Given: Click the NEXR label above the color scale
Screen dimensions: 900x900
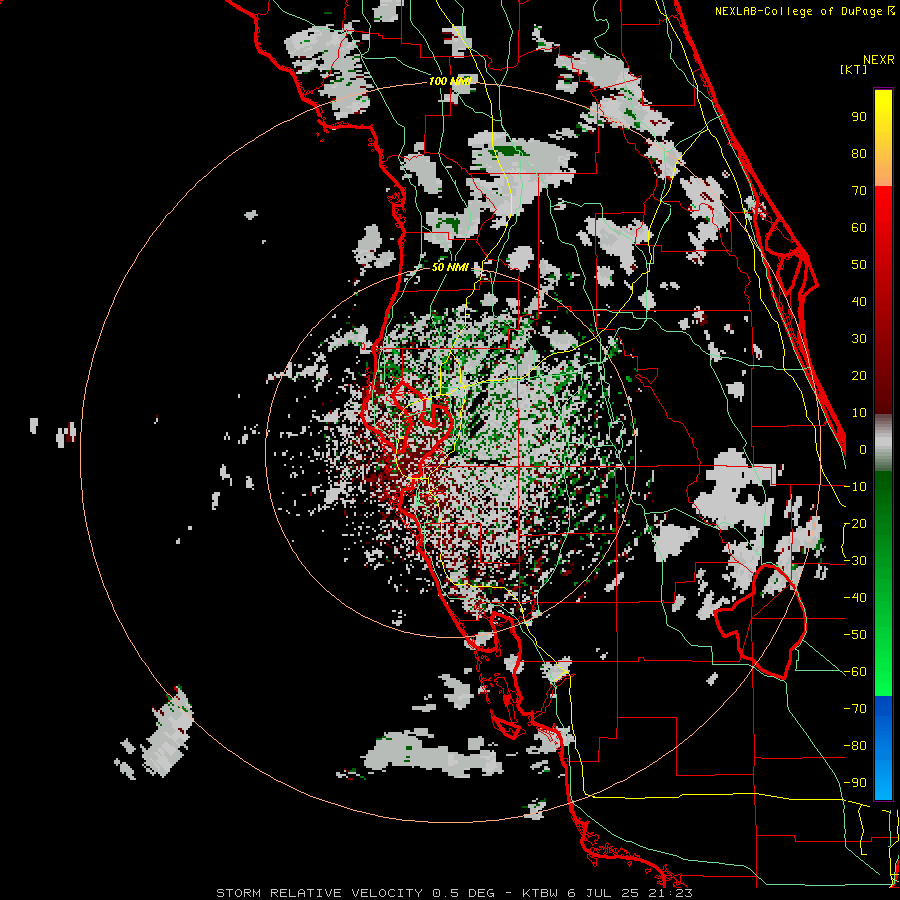Looking at the screenshot, I should tap(879, 60).
